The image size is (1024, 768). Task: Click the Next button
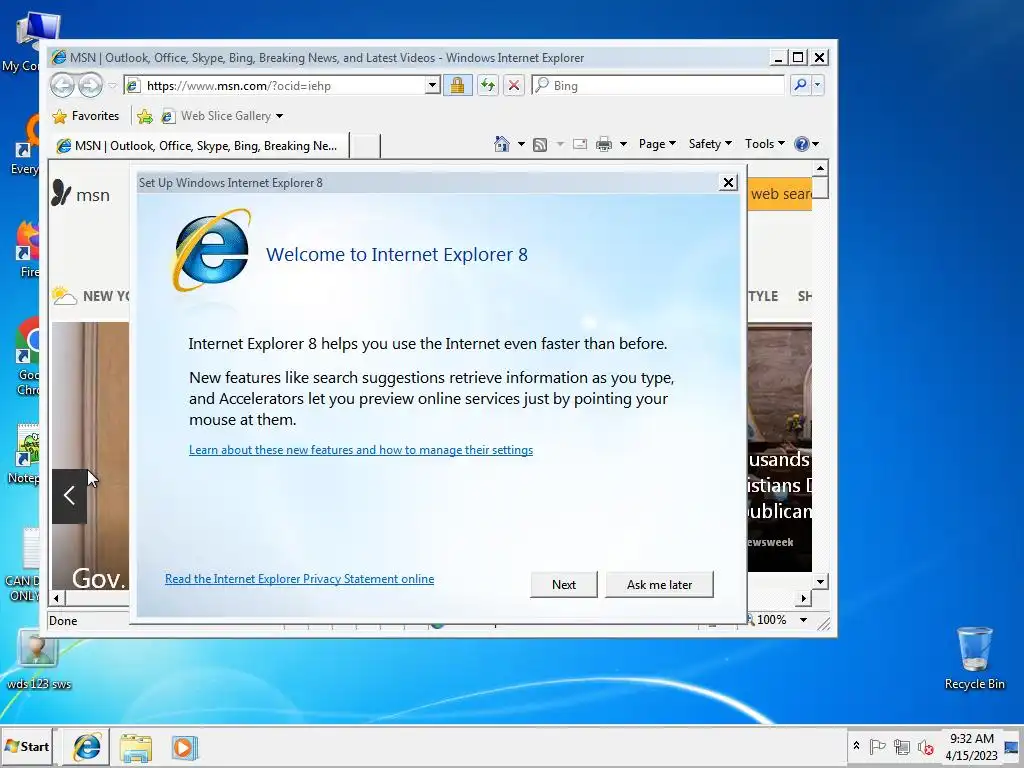(564, 584)
